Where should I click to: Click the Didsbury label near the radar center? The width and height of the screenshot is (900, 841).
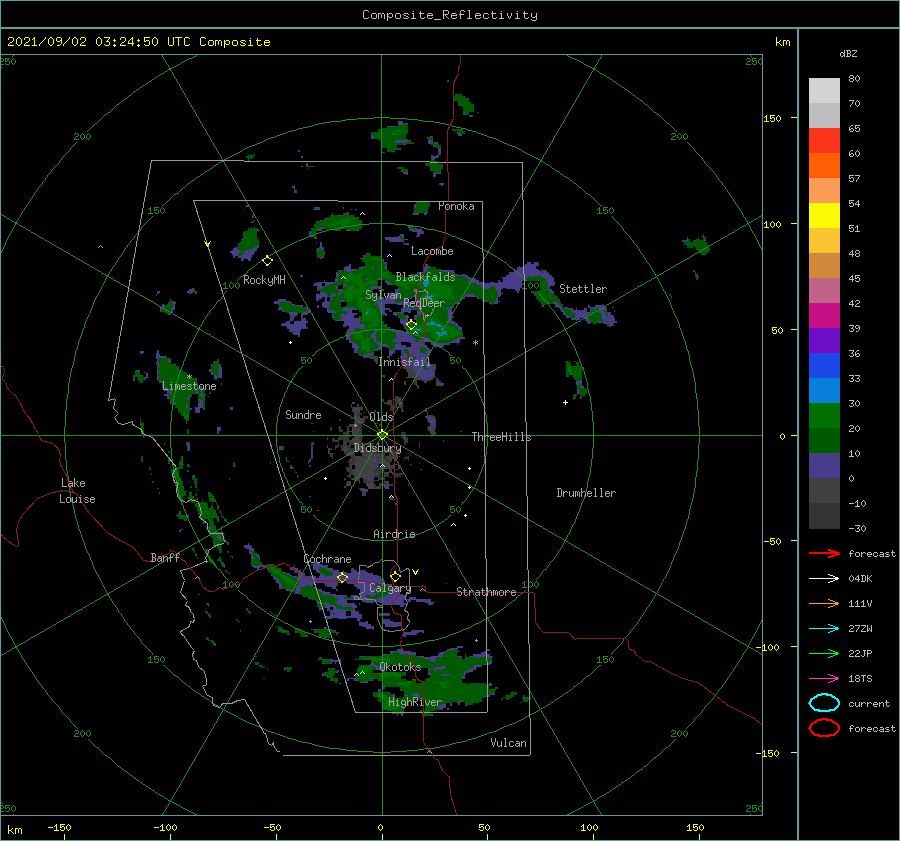(377, 448)
